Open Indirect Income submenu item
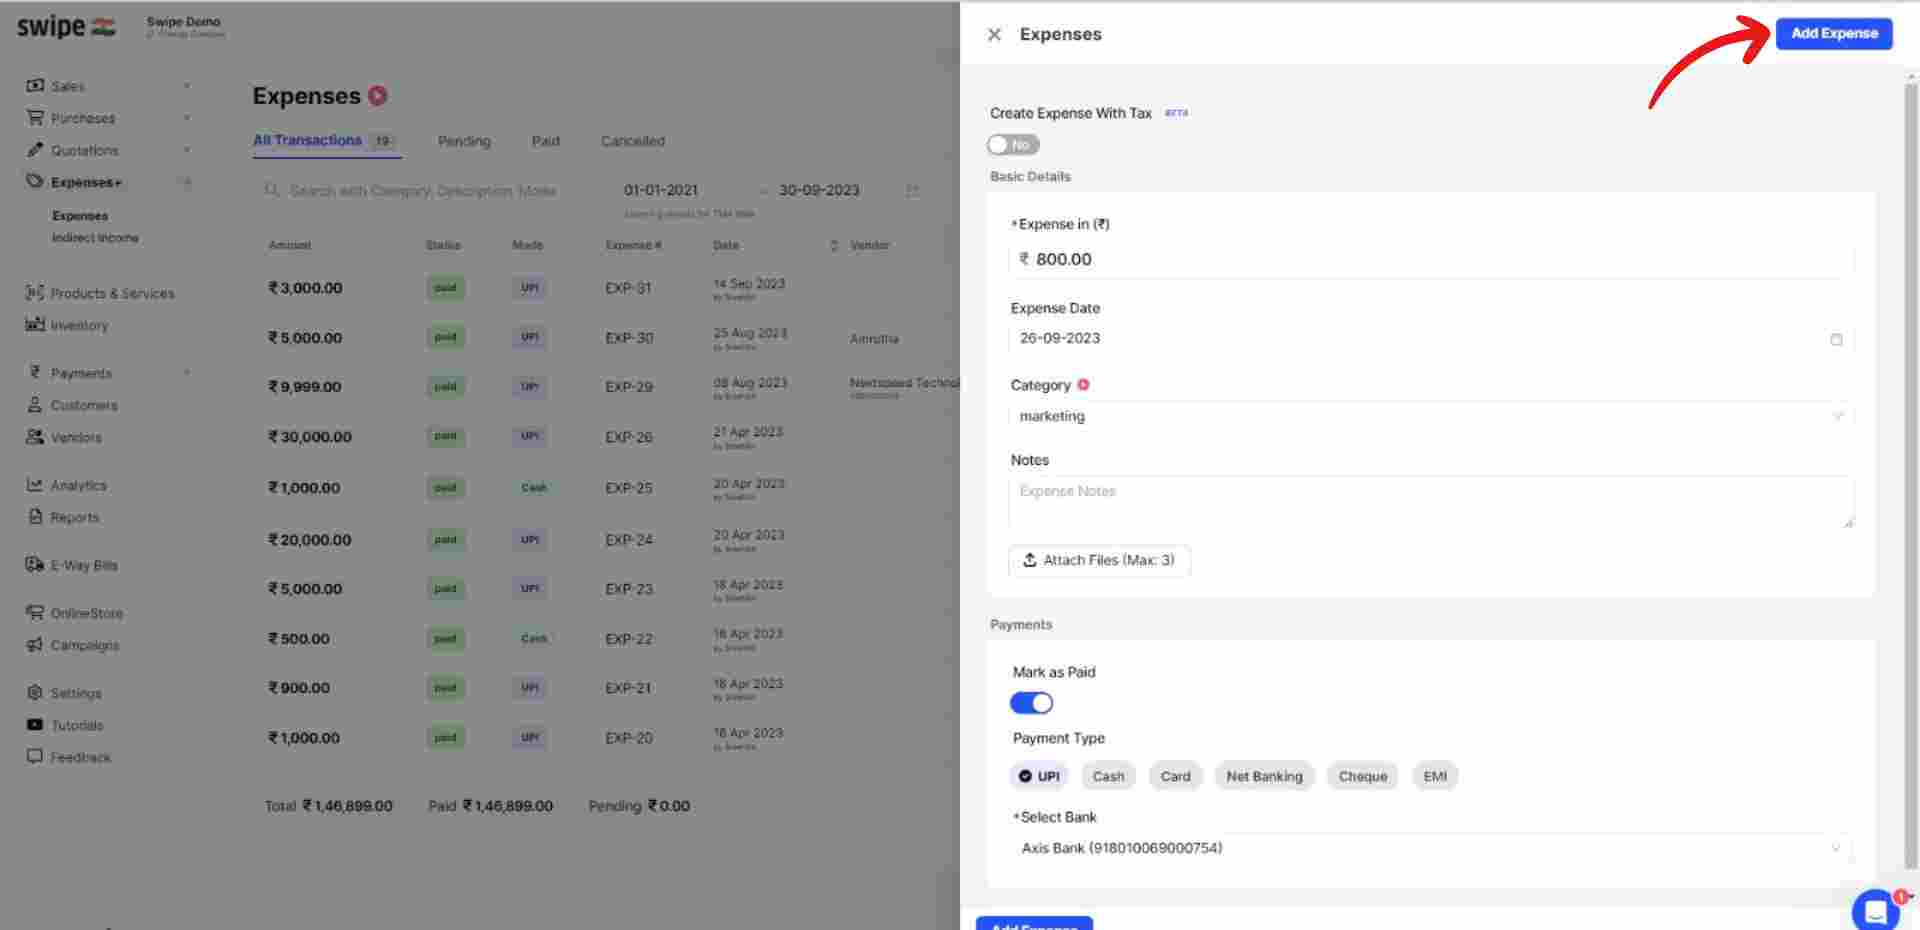Image resolution: width=1920 pixels, height=930 pixels. tap(95, 238)
